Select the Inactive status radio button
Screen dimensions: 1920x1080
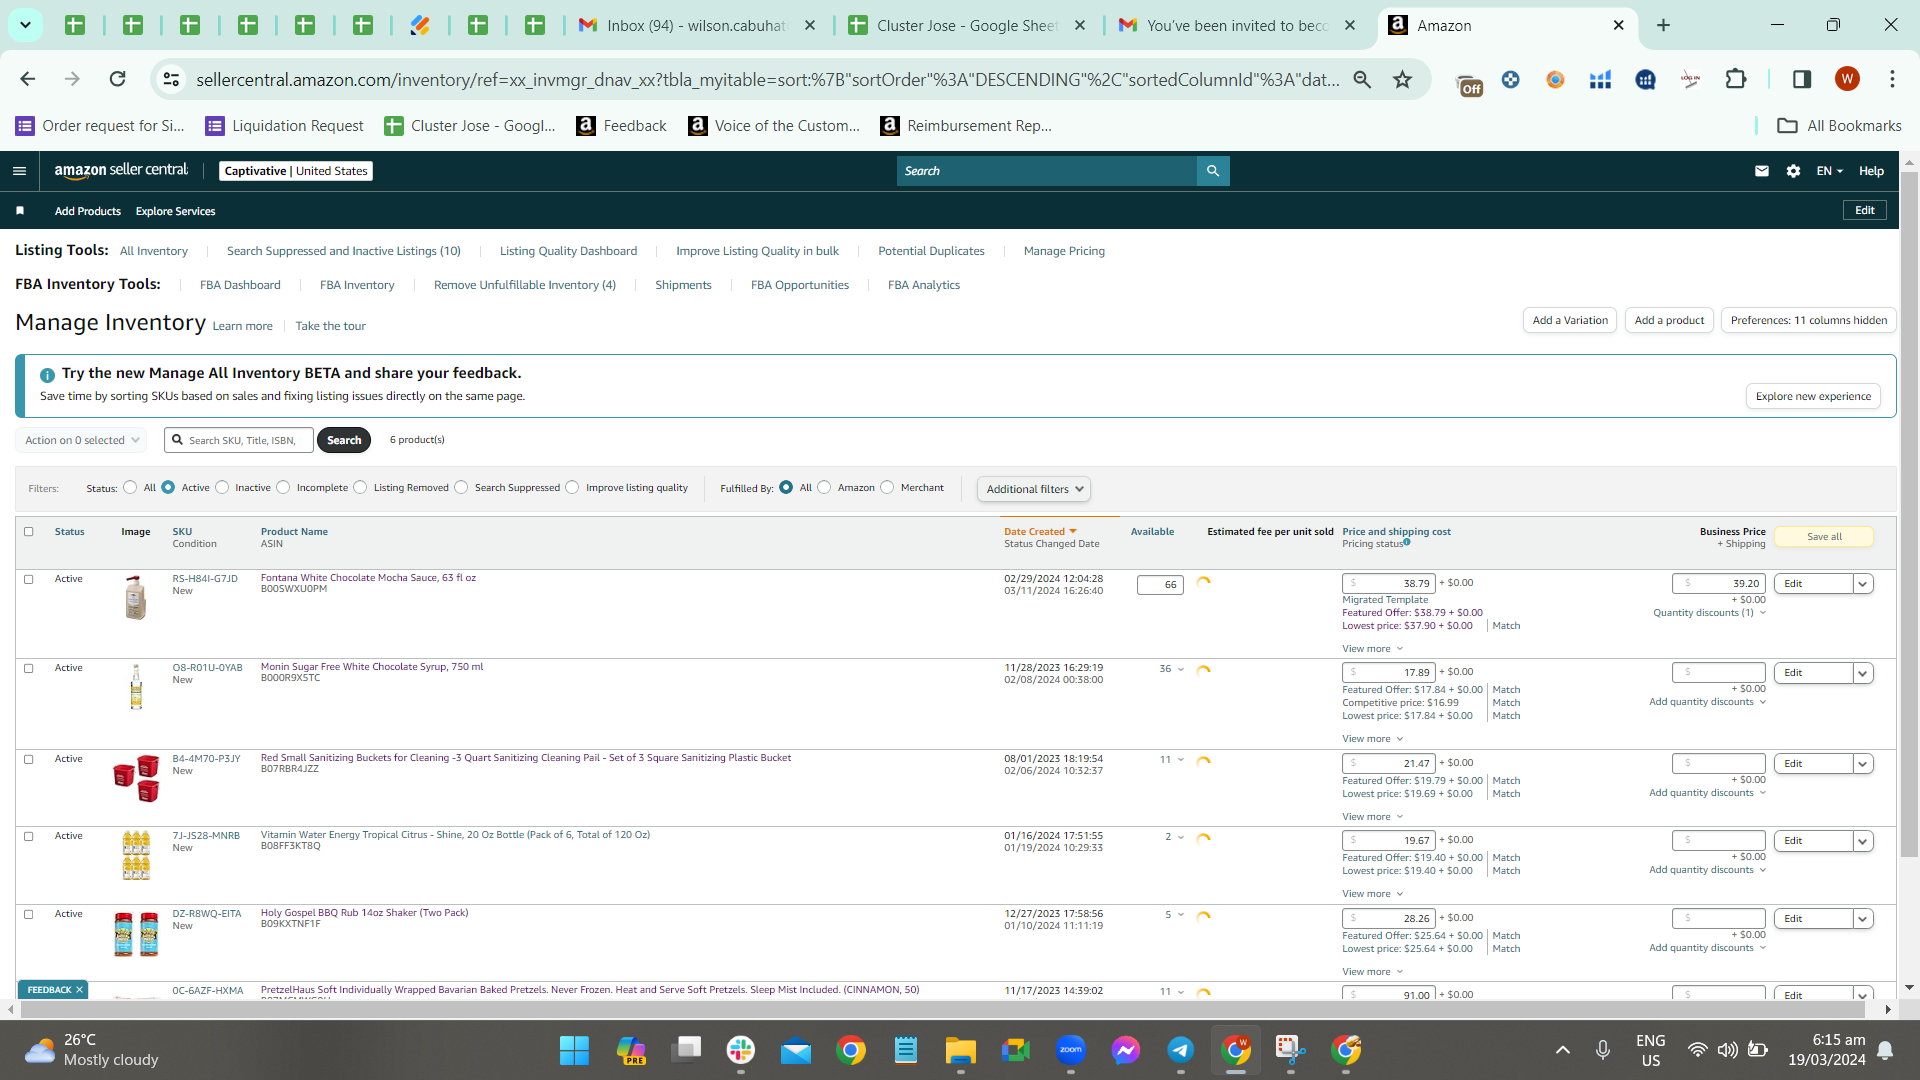(222, 488)
